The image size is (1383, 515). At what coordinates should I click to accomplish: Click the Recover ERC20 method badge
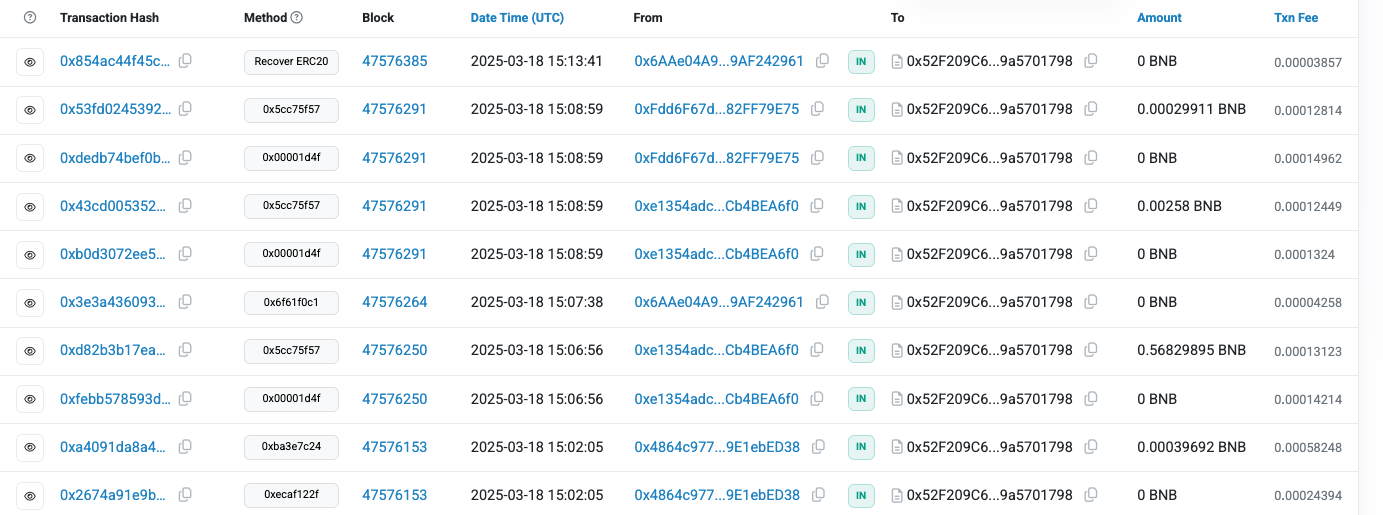291,62
